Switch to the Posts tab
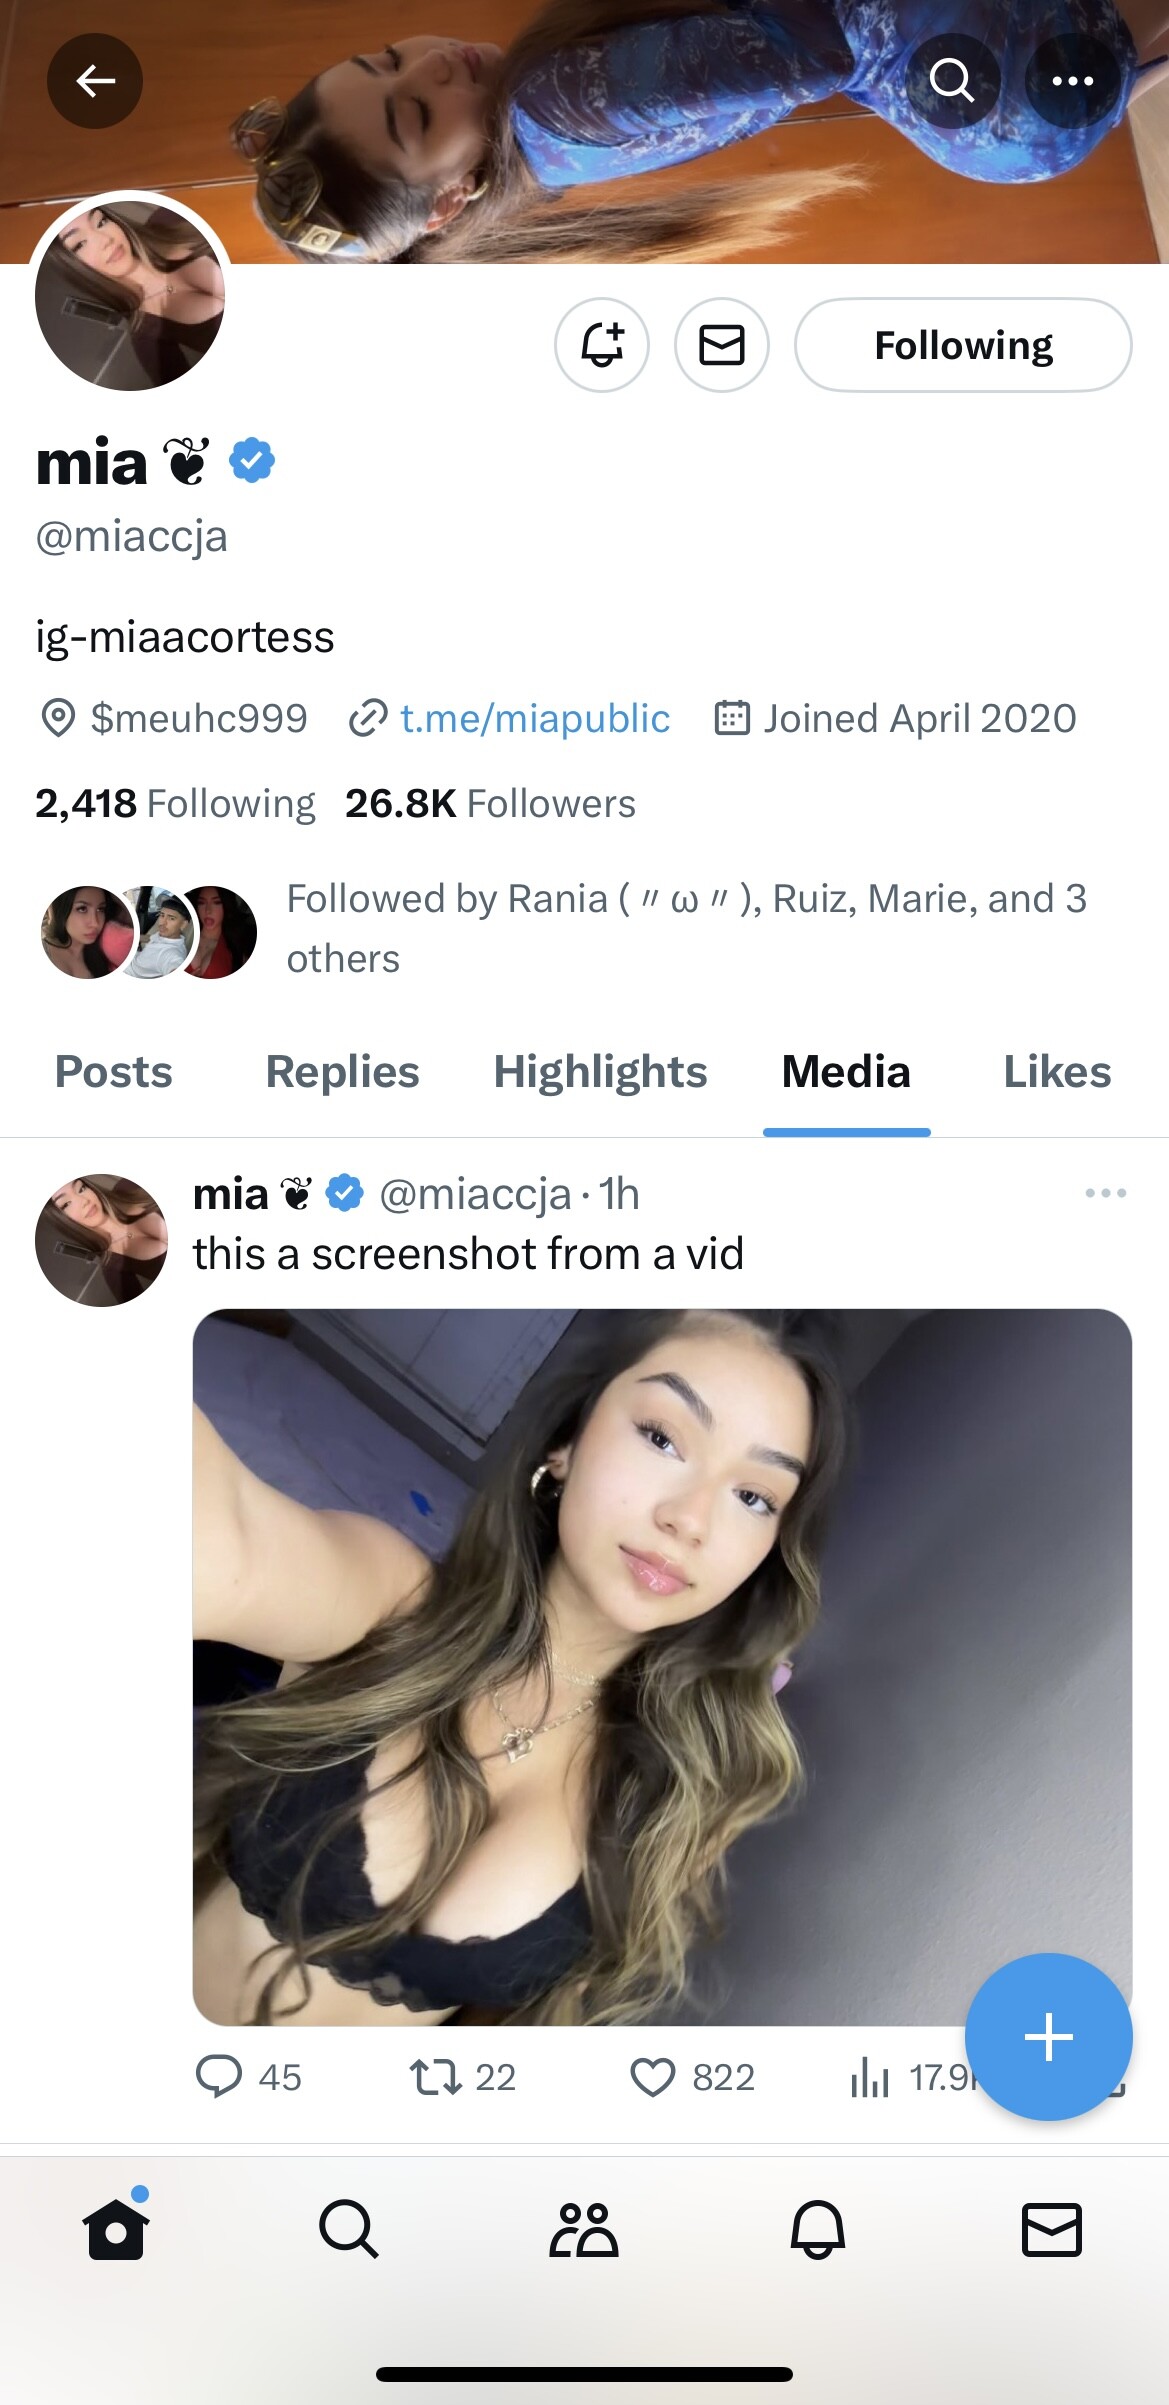The width and height of the screenshot is (1169, 2405). pyautogui.click(x=114, y=1072)
